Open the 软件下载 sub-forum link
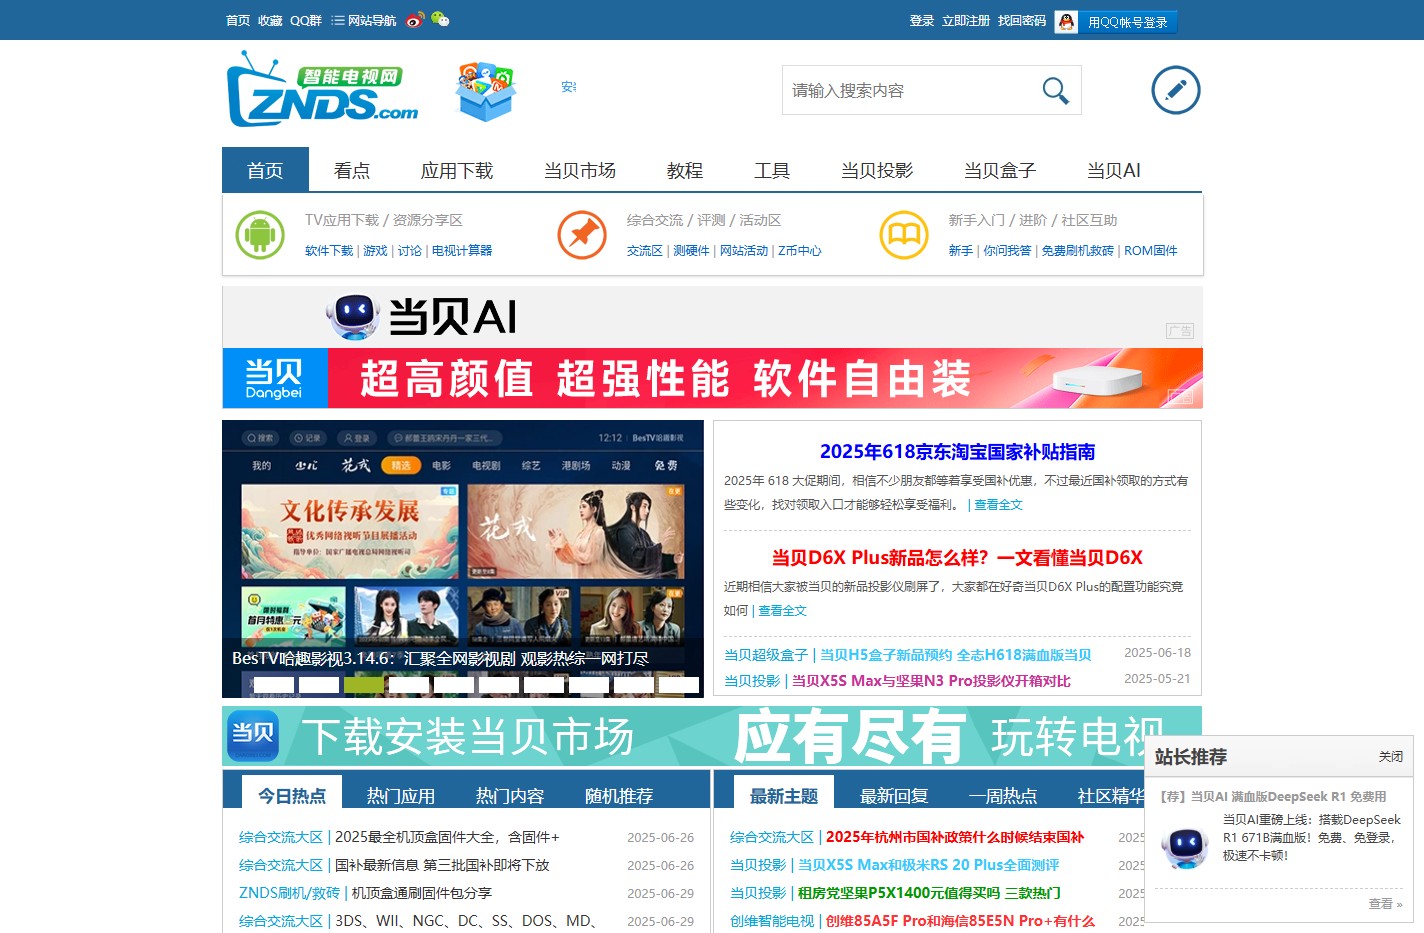The height and width of the screenshot is (933, 1424). pos(329,251)
